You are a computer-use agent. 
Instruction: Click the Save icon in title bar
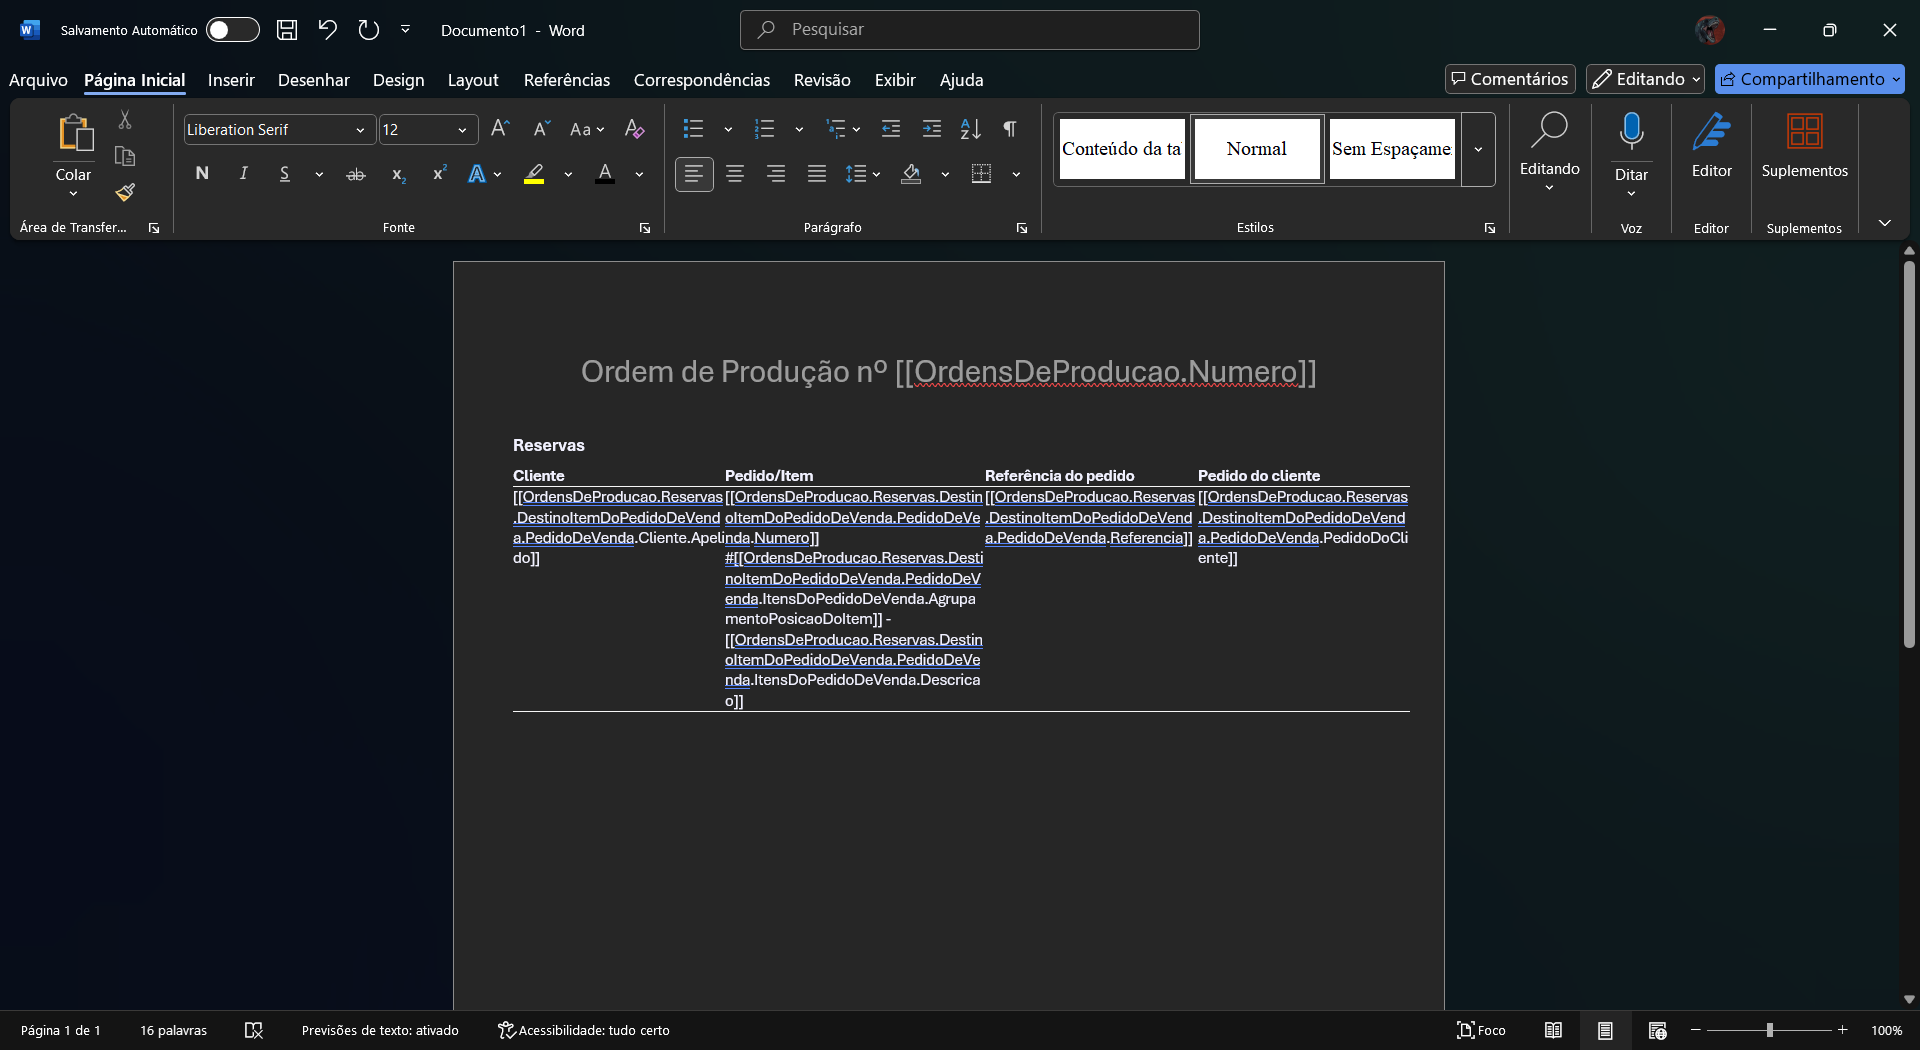click(x=287, y=30)
